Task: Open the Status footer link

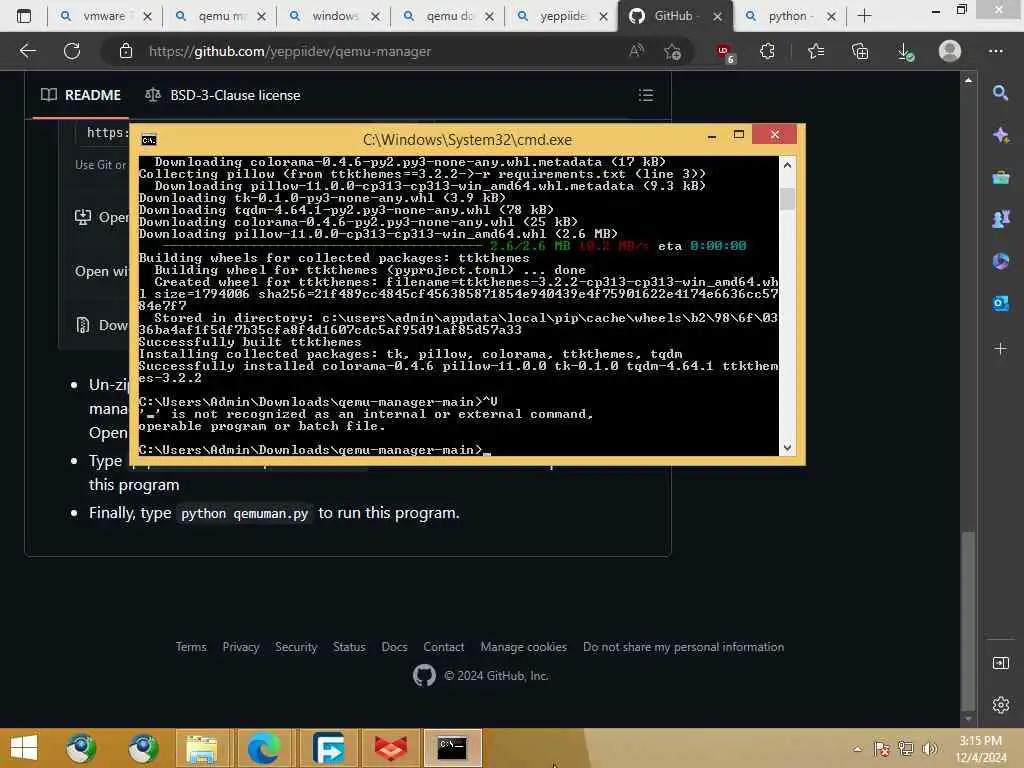Action: (349, 647)
